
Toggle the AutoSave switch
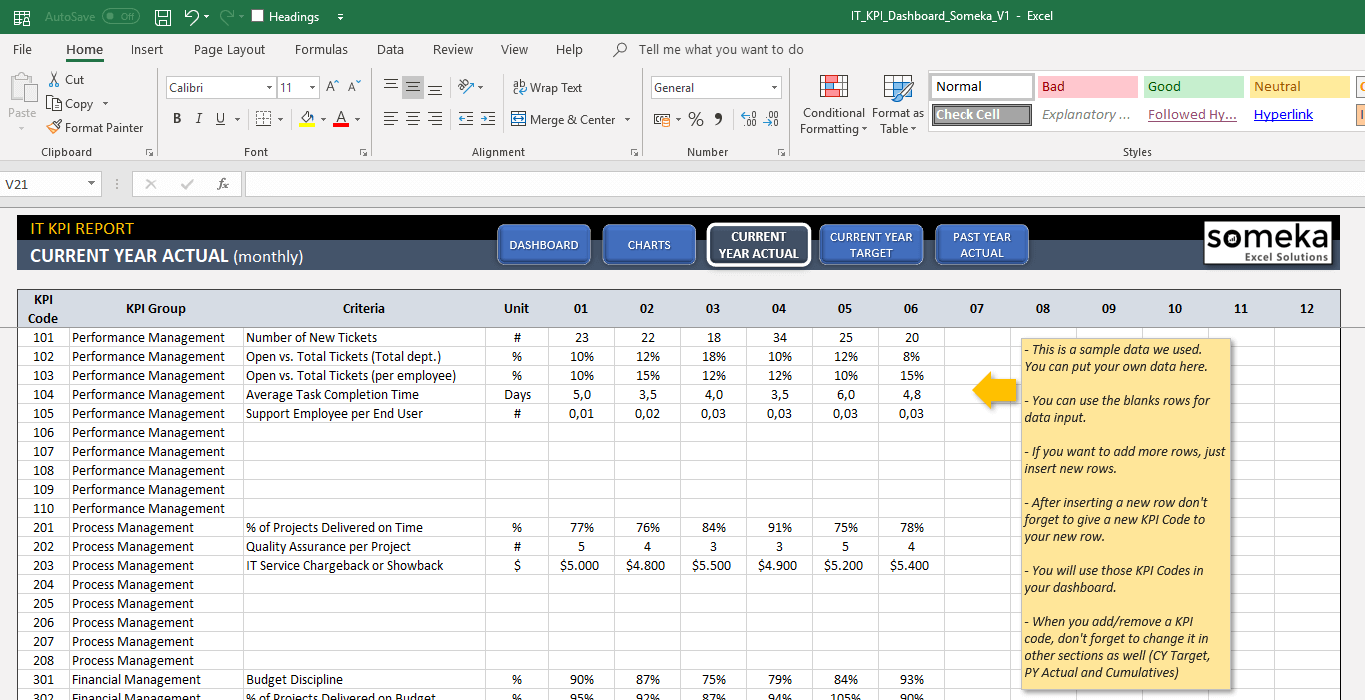point(121,16)
